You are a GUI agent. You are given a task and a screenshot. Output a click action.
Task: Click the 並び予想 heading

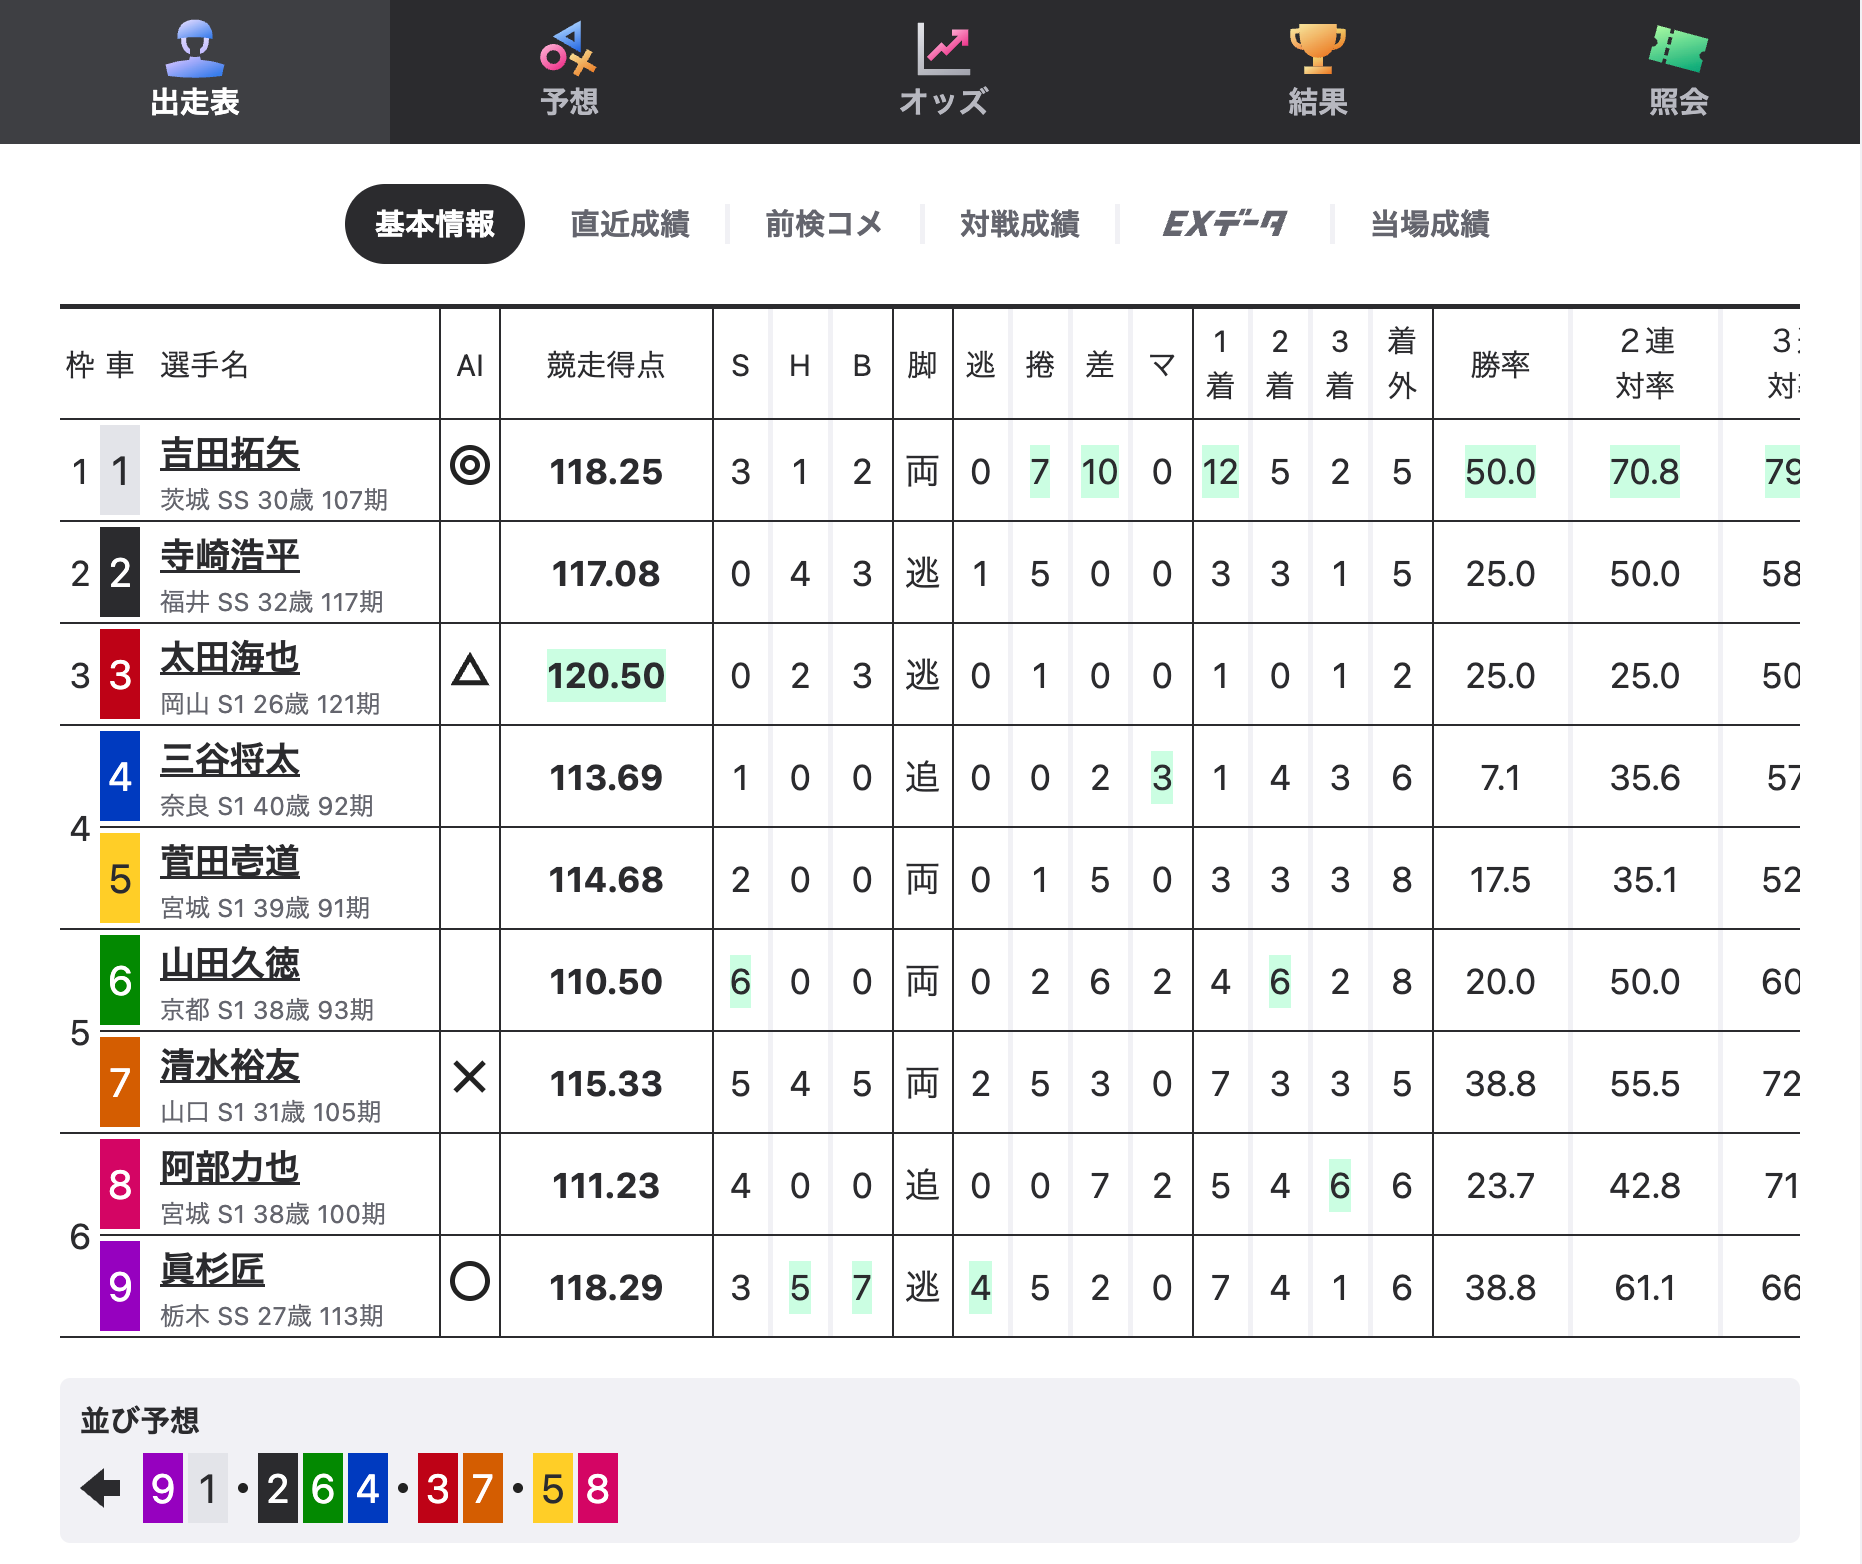(140, 1420)
